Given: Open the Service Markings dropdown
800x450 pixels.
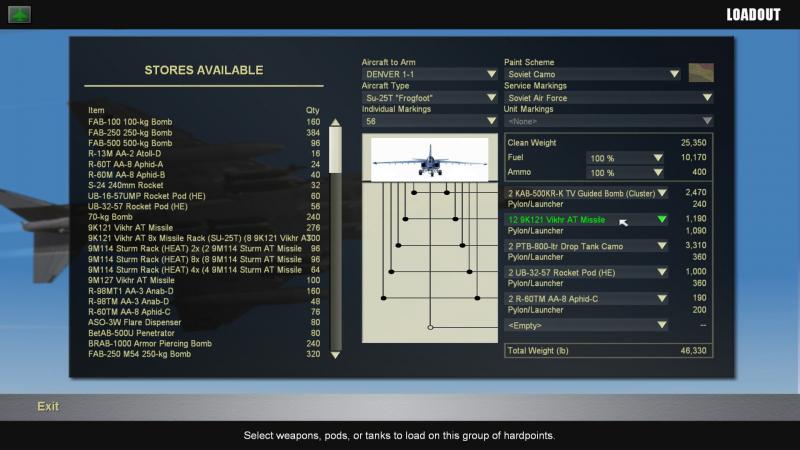Looking at the screenshot, I should 609,97.
